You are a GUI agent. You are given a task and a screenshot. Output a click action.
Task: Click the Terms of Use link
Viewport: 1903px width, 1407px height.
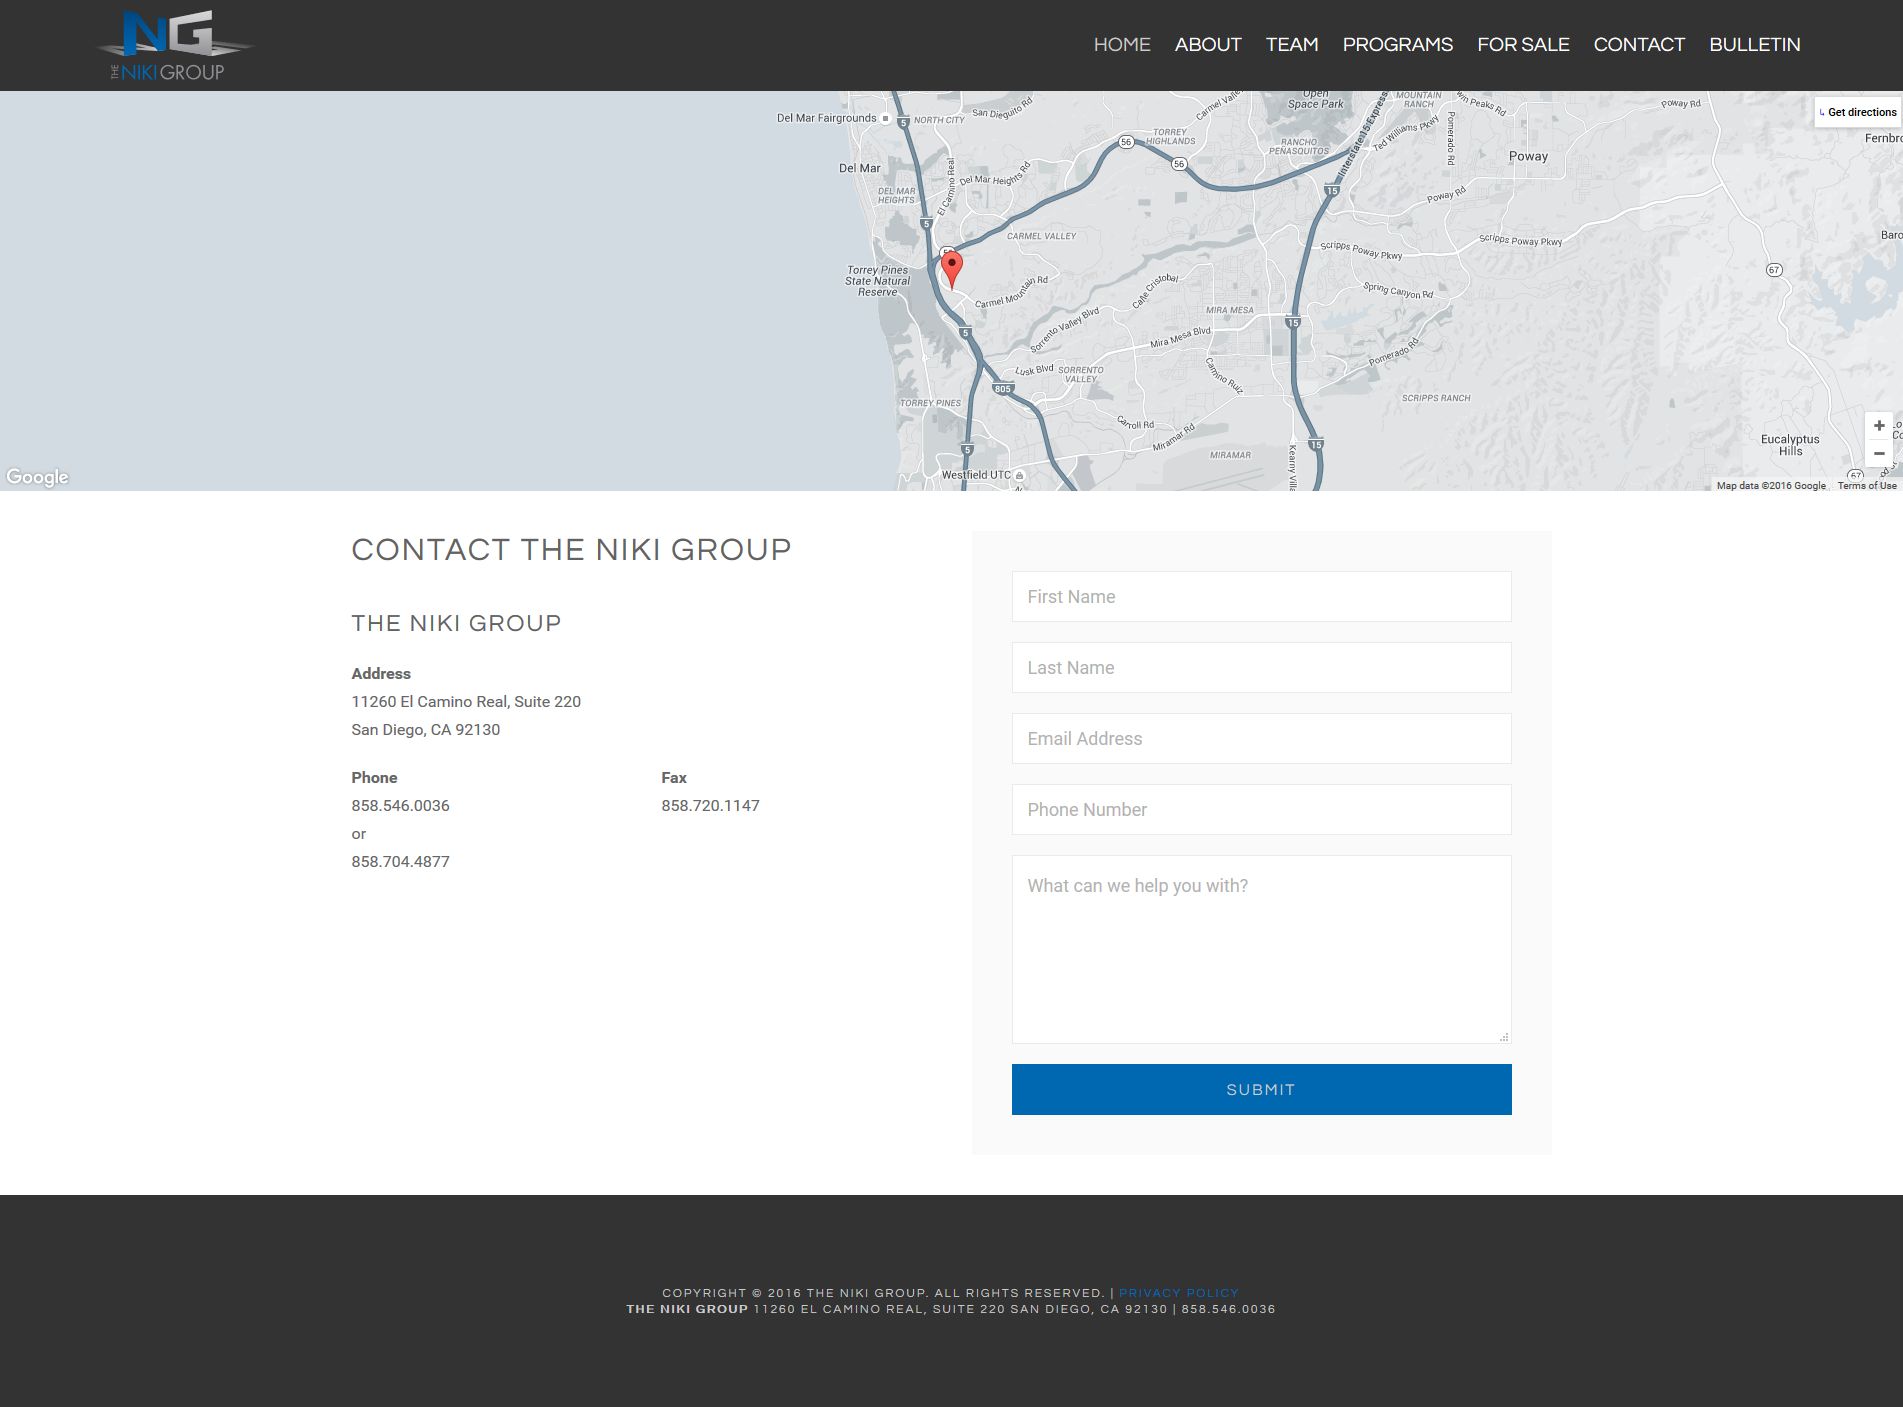1866,484
